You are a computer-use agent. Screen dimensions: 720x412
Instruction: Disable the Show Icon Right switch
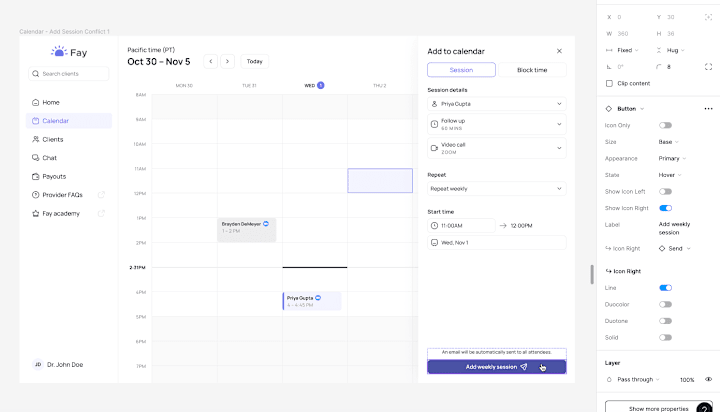click(x=665, y=208)
